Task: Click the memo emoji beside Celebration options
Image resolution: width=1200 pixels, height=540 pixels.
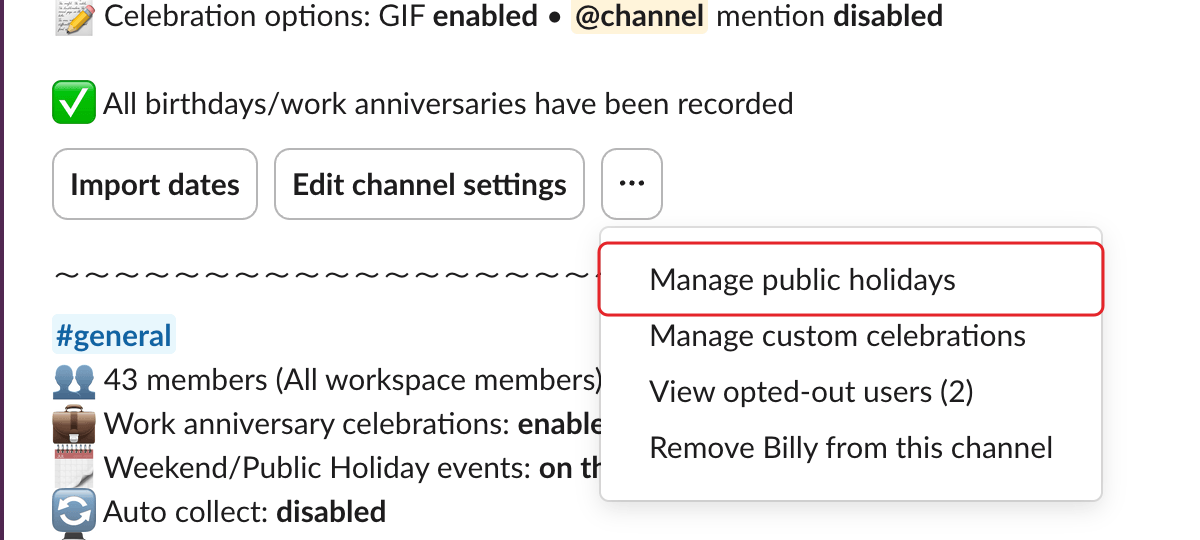Action: tap(74, 16)
